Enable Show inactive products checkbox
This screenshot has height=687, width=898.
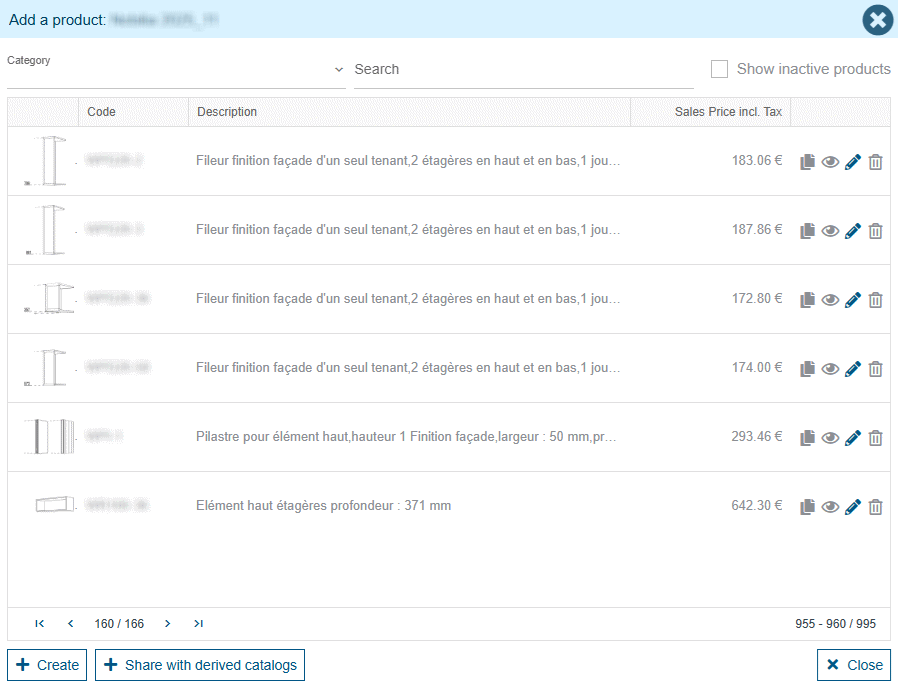[x=719, y=69]
